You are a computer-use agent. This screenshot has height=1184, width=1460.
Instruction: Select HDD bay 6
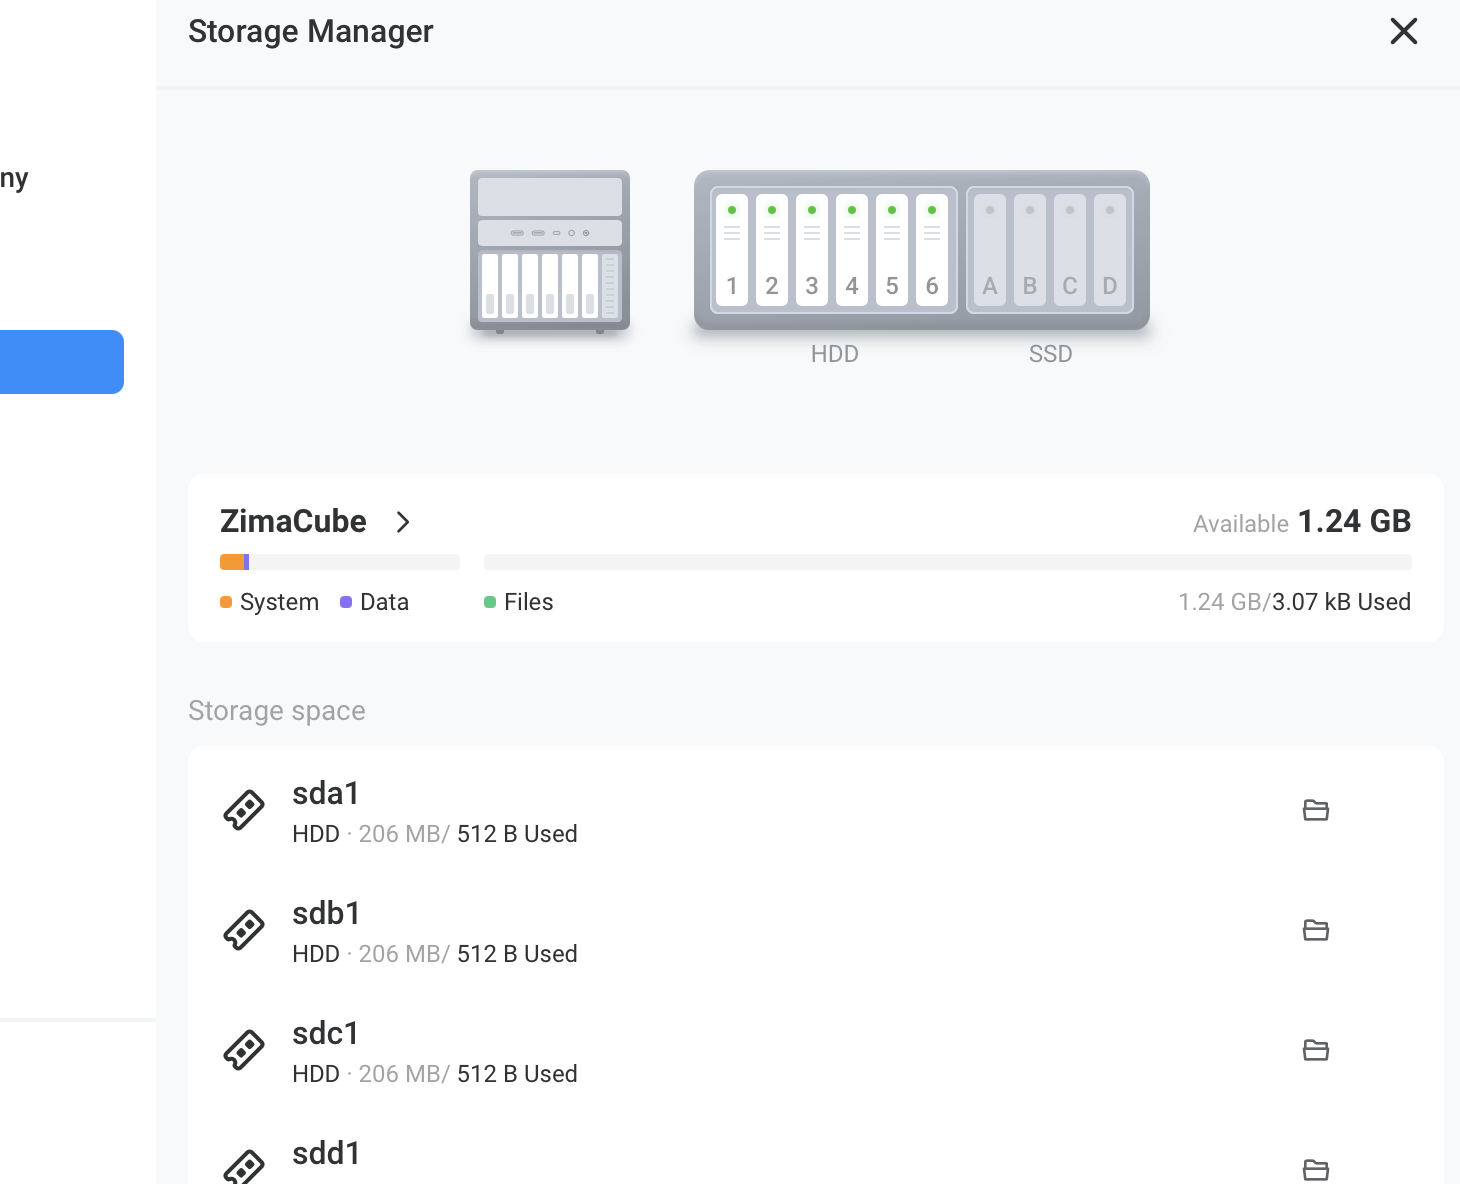pos(932,250)
